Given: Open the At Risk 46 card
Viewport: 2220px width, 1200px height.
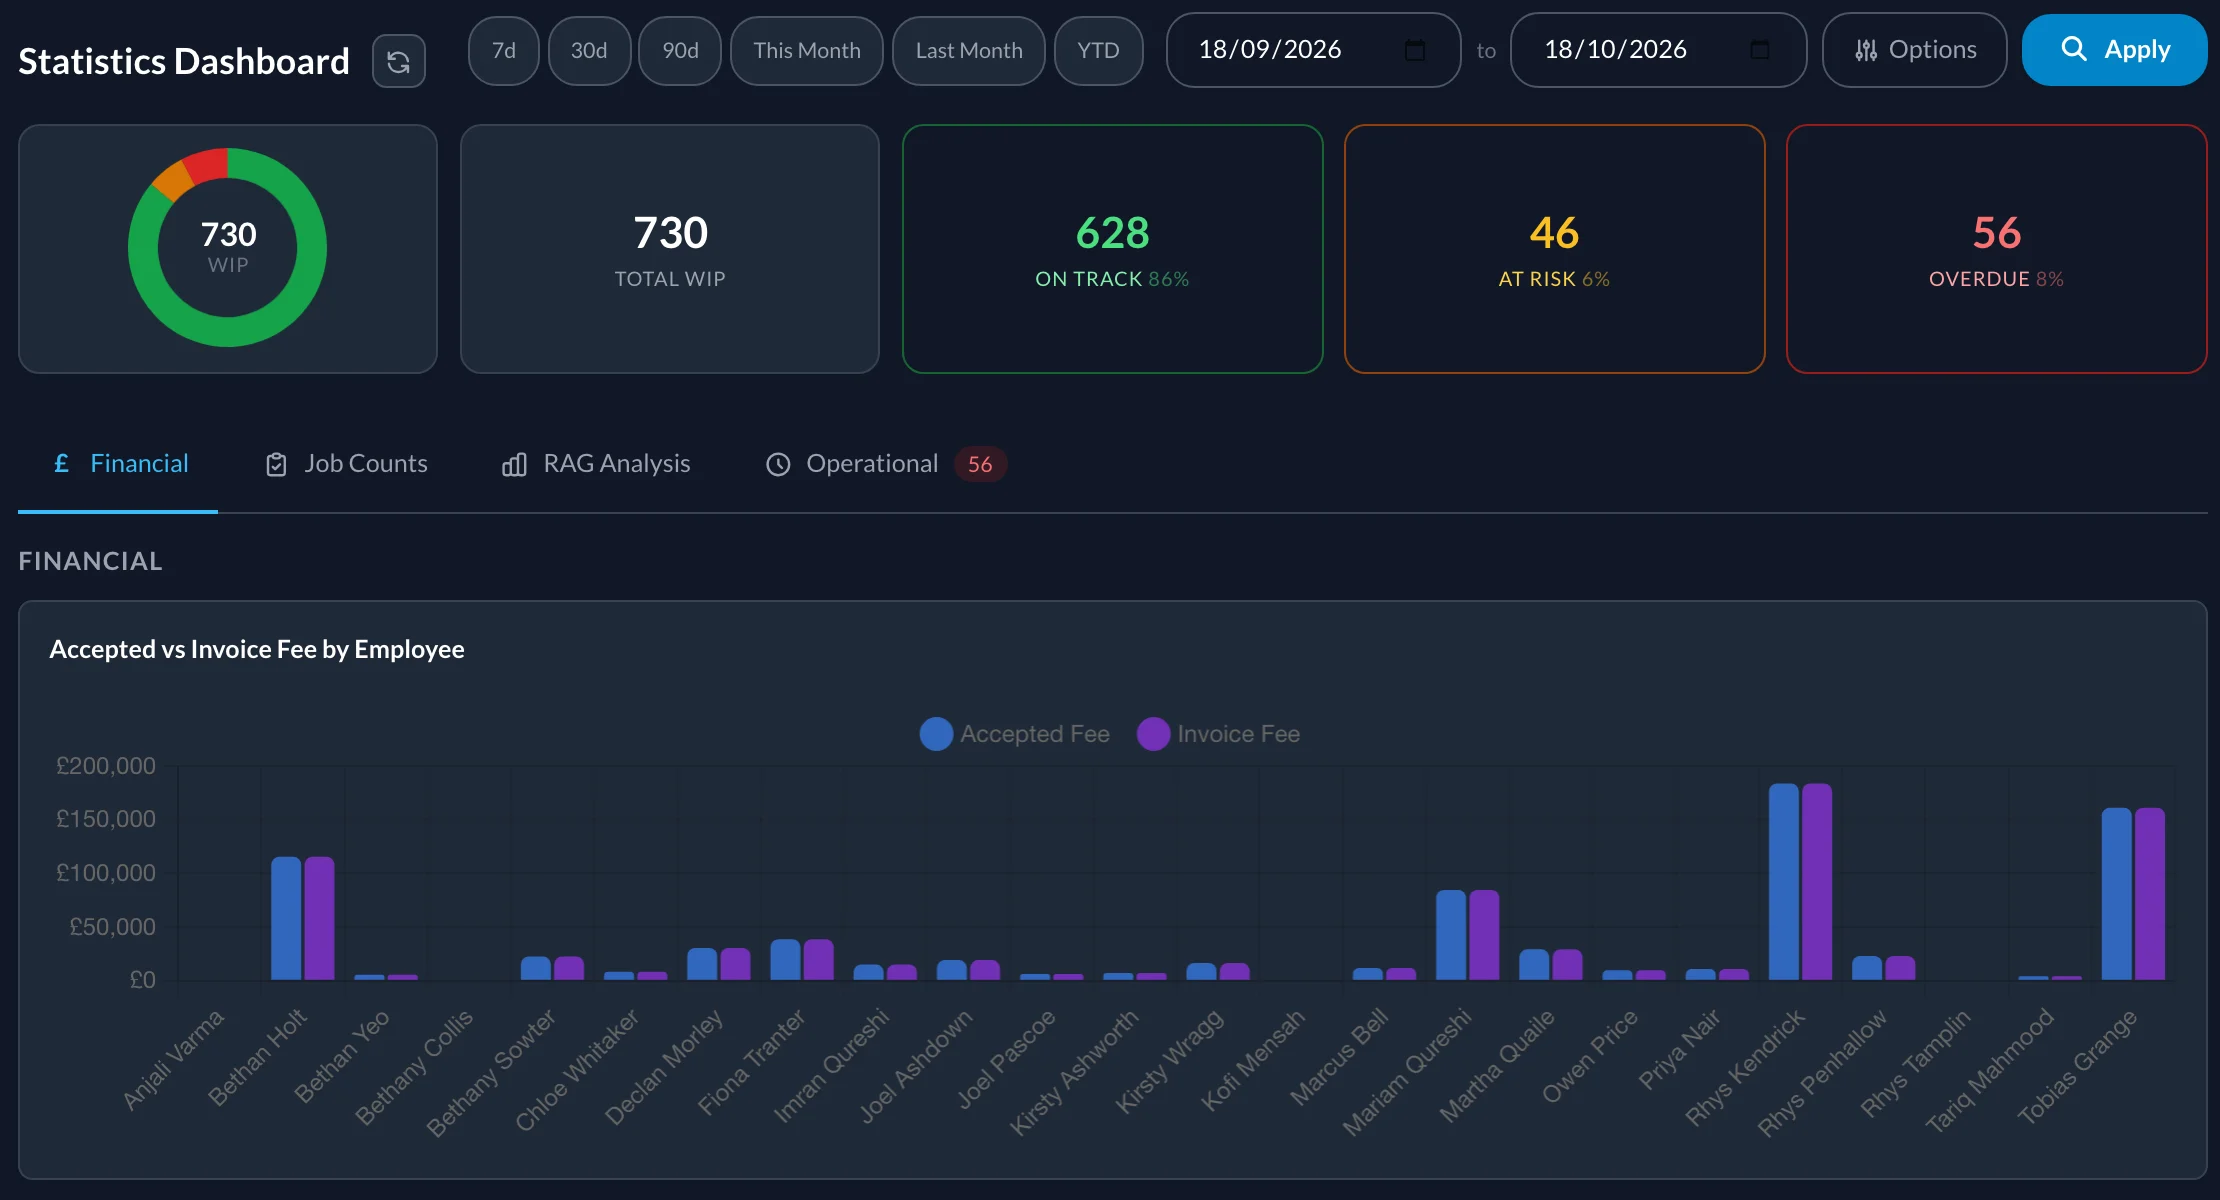Looking at the screenshot, I should [x=1554, y=249].
